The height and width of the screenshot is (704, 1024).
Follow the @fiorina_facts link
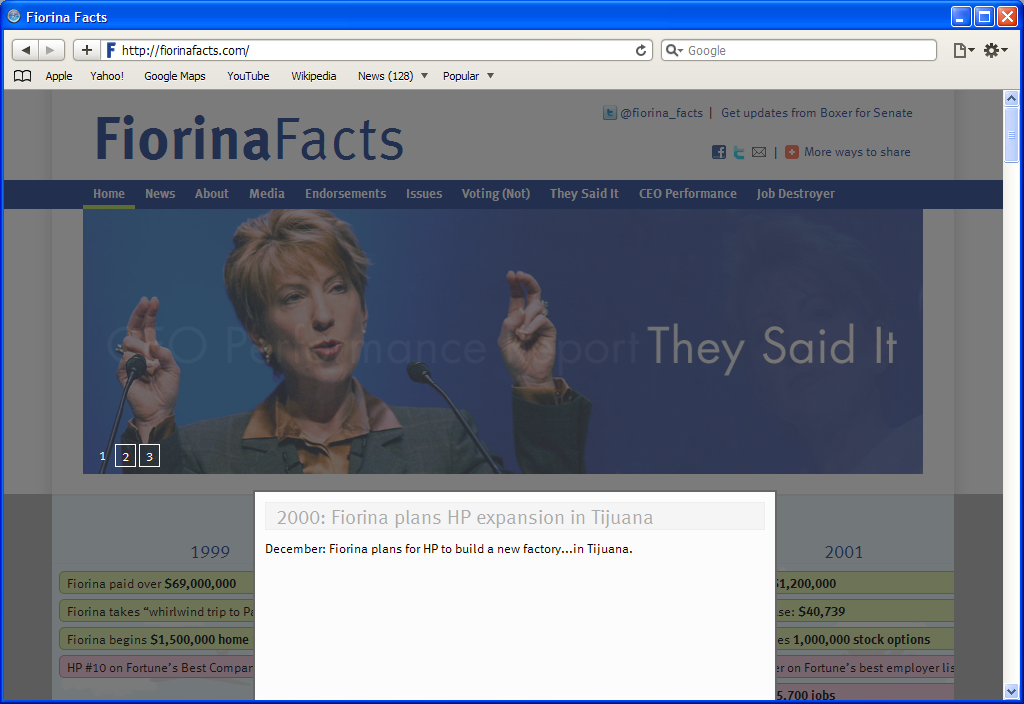[662, 112]
